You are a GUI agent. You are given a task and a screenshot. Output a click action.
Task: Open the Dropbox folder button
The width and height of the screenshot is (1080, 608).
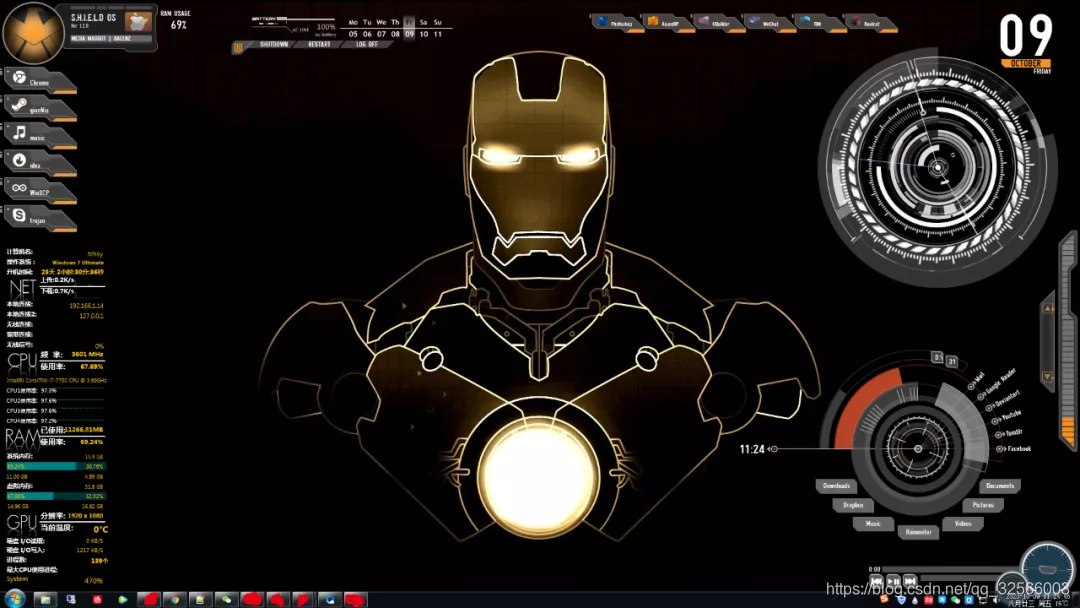click(853, 505)
